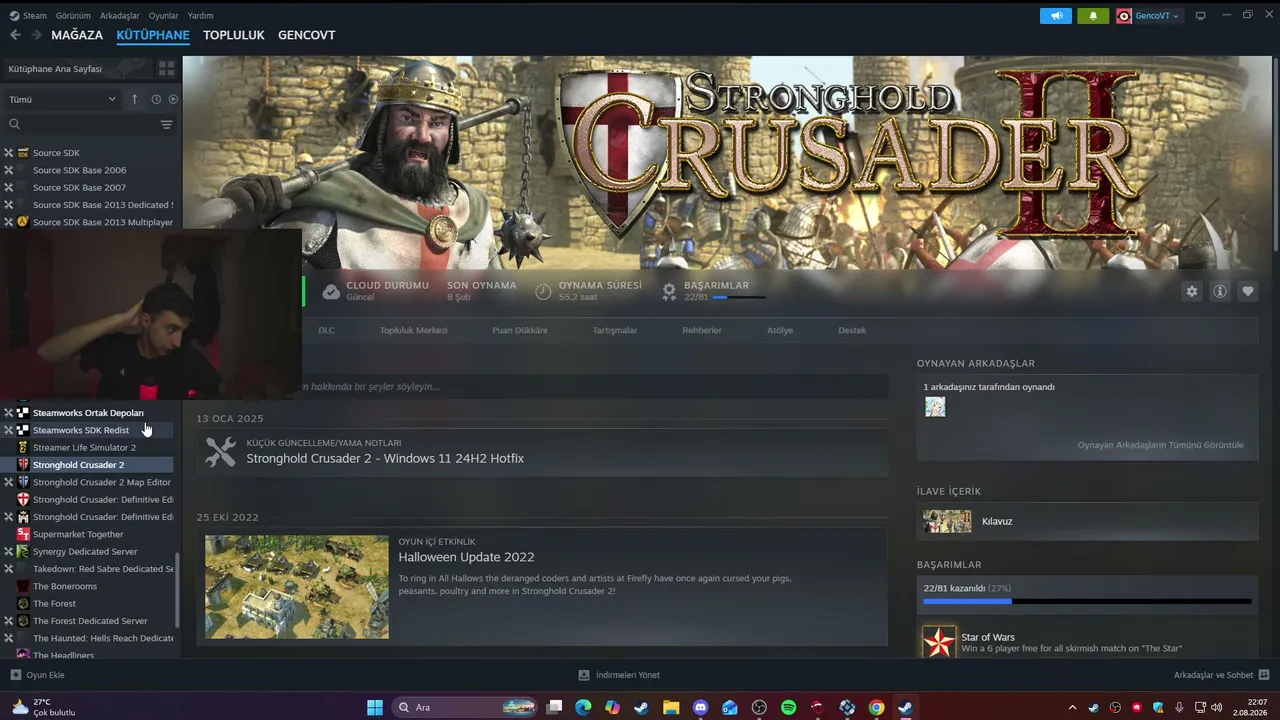Open Big Picture mode monitor icon

click(1200, 15)
